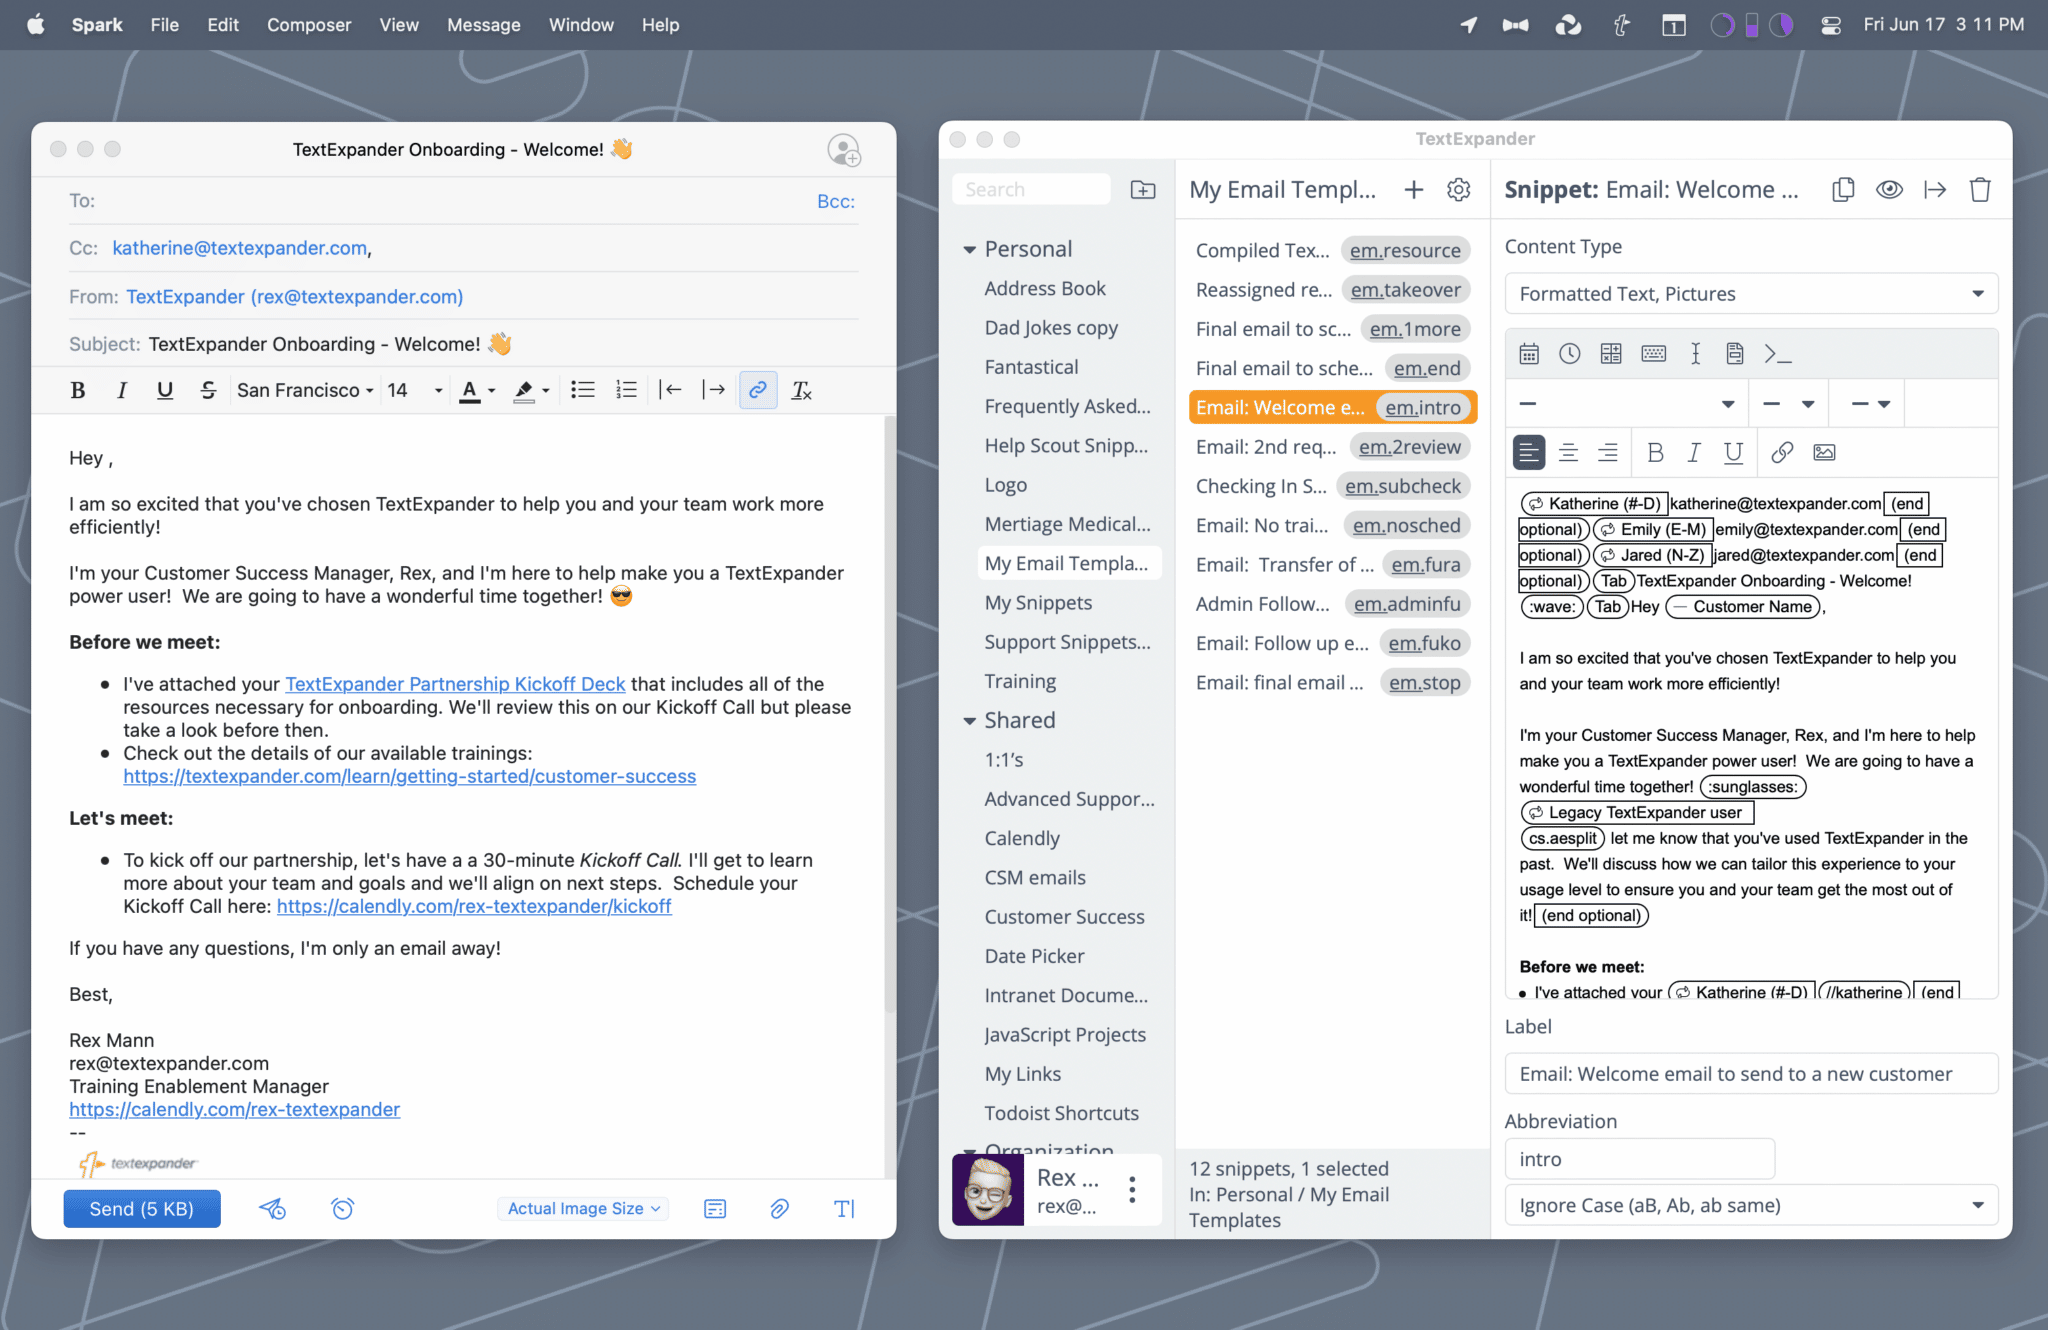Viewport: 2048px width, 1330px height.
Task: Insert cursor position macro icon
Action: click(1695, 353)
